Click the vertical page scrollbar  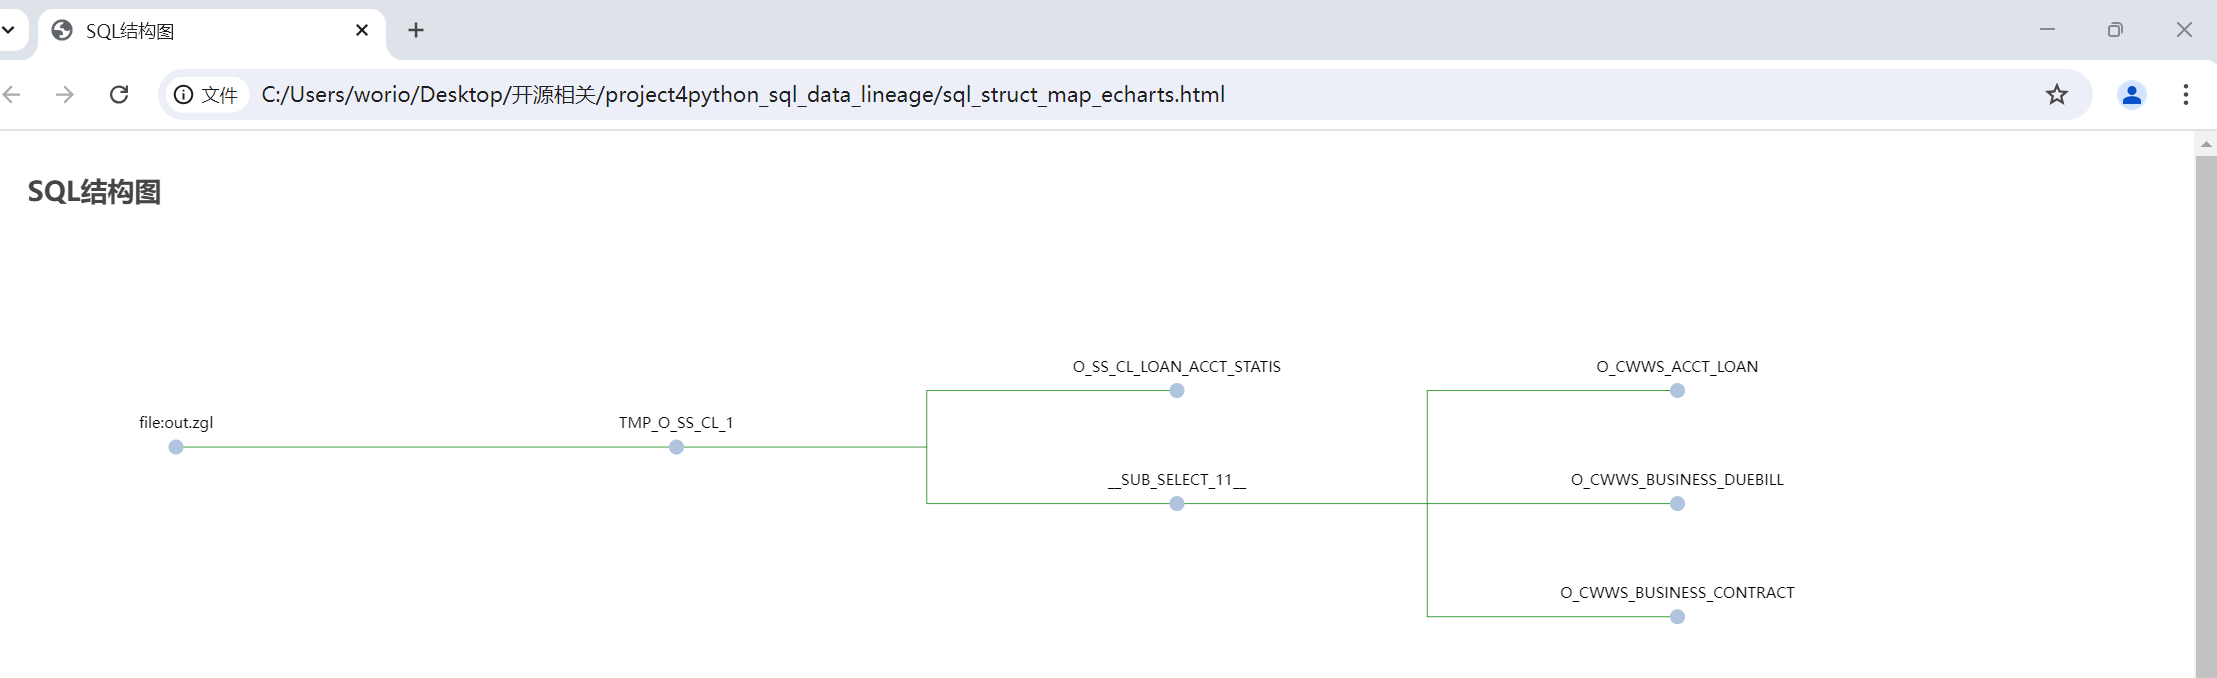tap(2205, 400)
